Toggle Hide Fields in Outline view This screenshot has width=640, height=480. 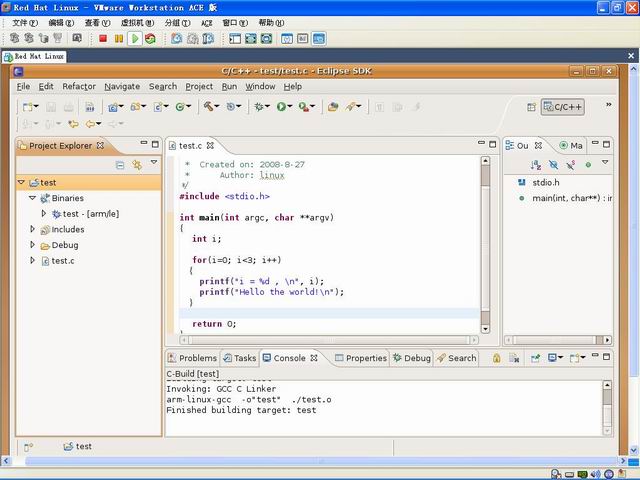pos(553,165)
